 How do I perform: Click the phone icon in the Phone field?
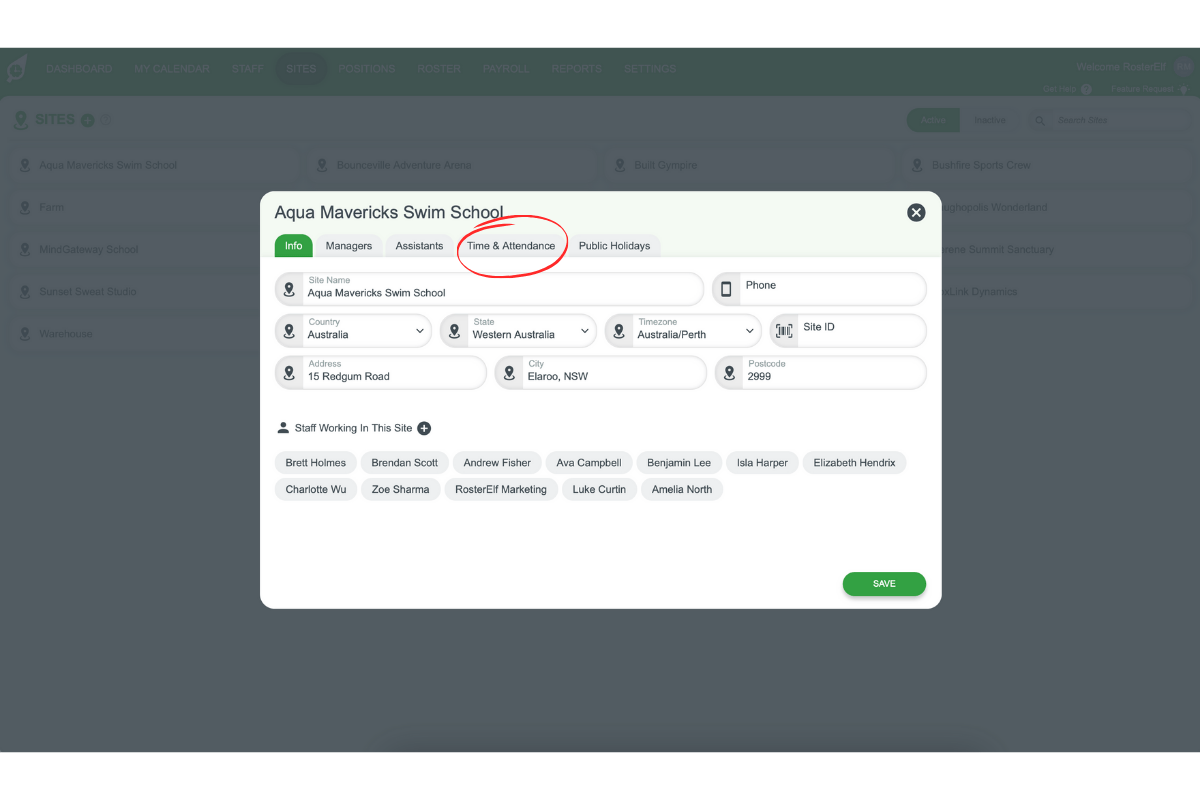point(725,288)
